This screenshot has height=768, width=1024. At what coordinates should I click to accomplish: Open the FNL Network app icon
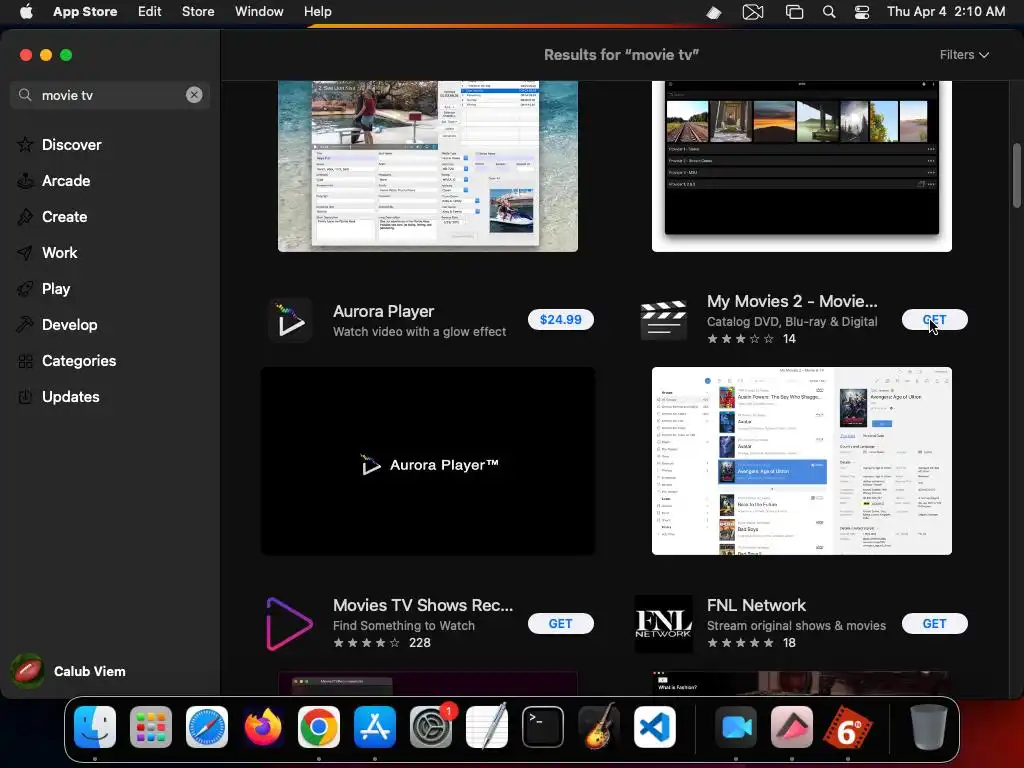664,624
